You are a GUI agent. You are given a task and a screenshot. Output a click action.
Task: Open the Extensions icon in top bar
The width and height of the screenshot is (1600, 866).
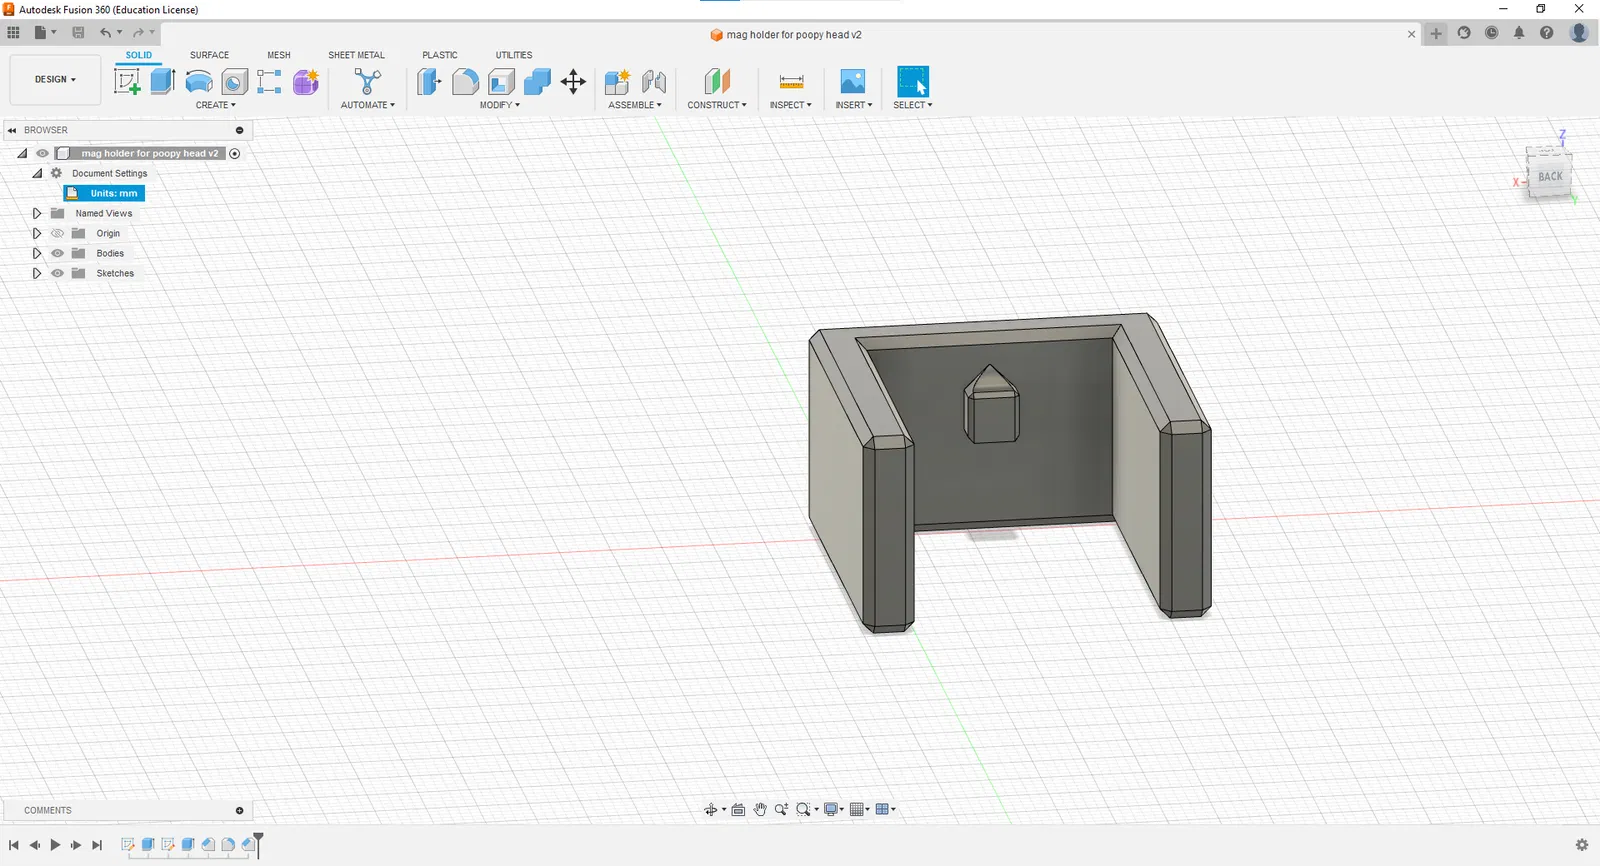click(x=1464, y=33)
